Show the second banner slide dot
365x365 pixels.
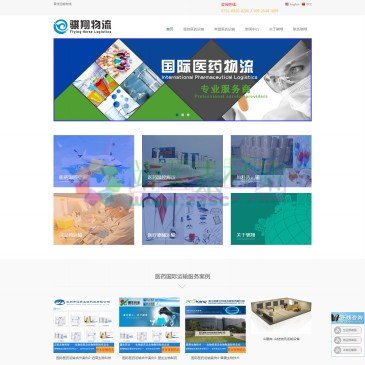tap(183, 115)
